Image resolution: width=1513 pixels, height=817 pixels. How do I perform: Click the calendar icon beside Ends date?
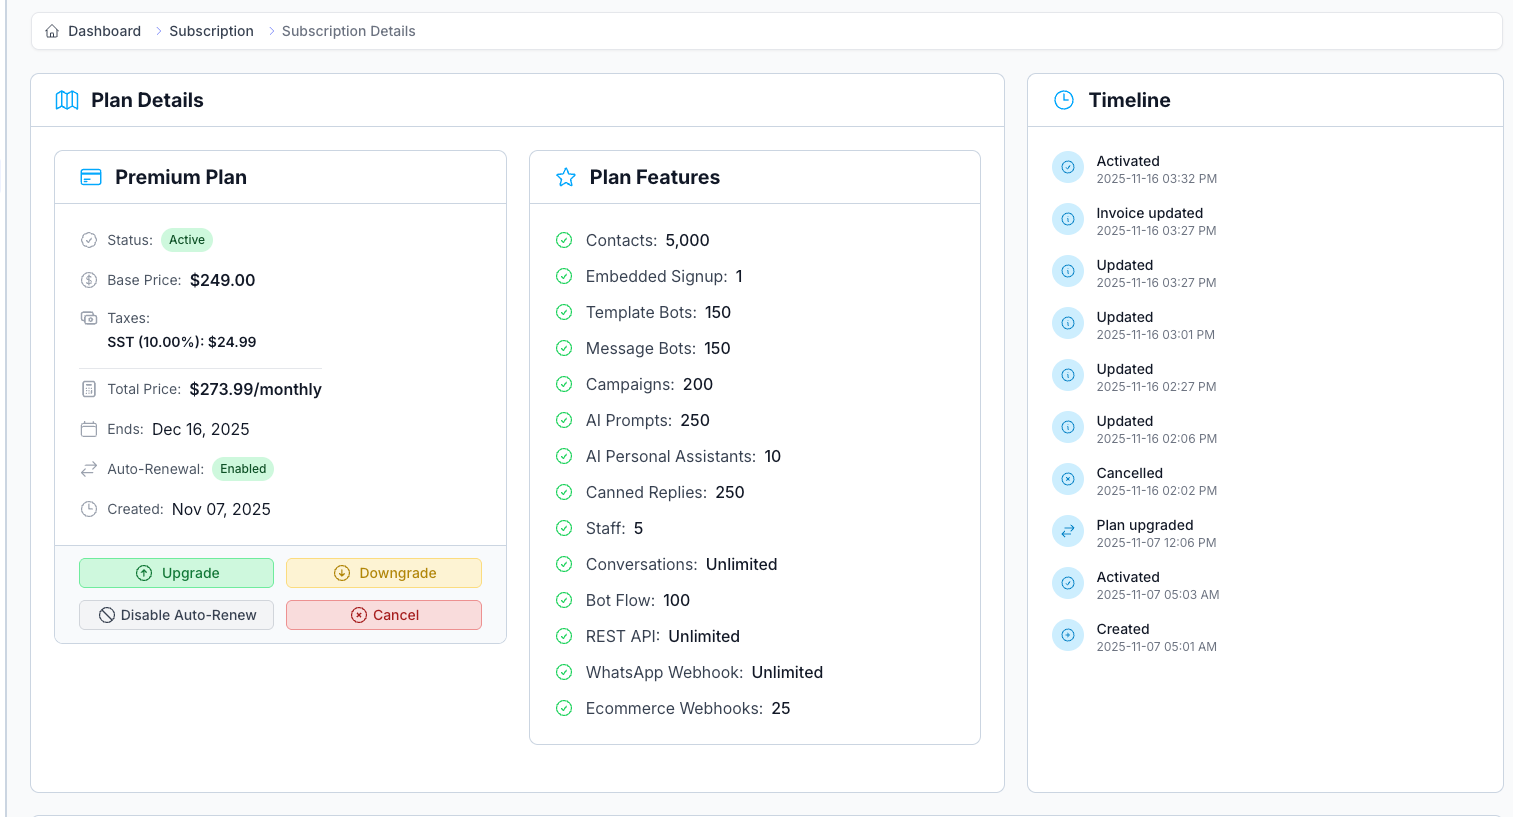[x=89, y=429]
